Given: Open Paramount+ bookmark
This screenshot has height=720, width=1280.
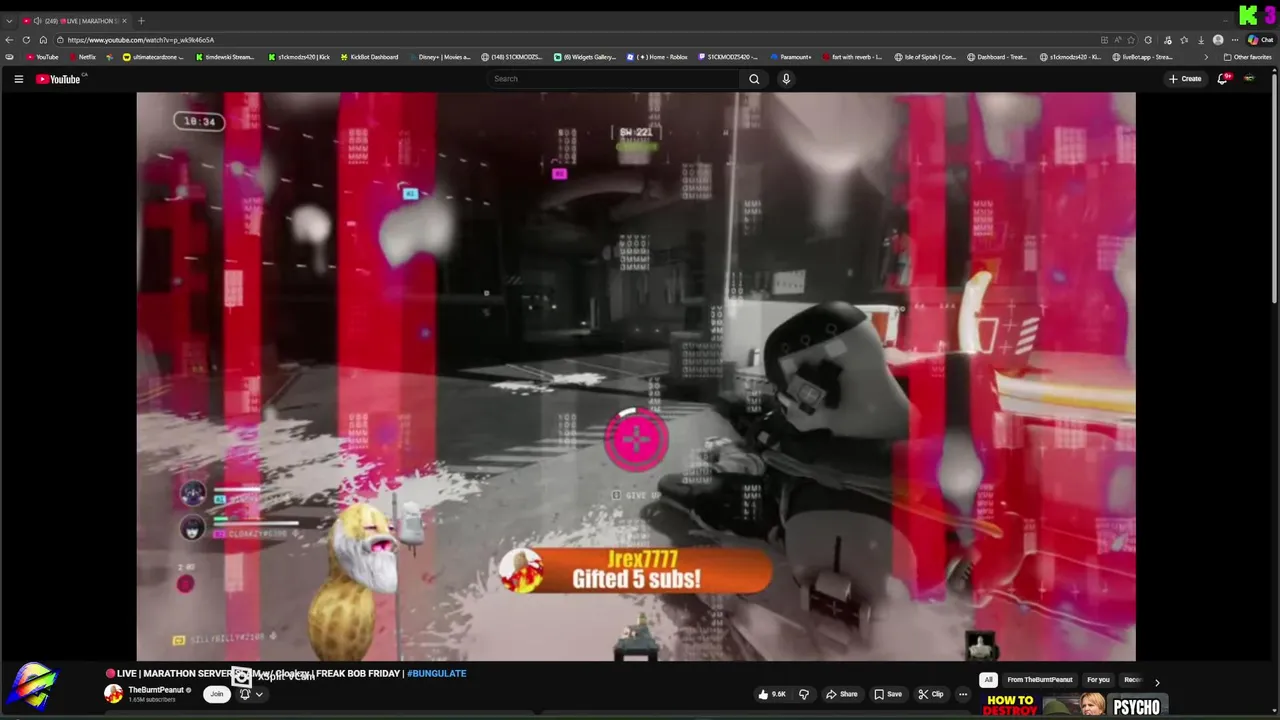Looking at the screenshot, I should 791,57.
